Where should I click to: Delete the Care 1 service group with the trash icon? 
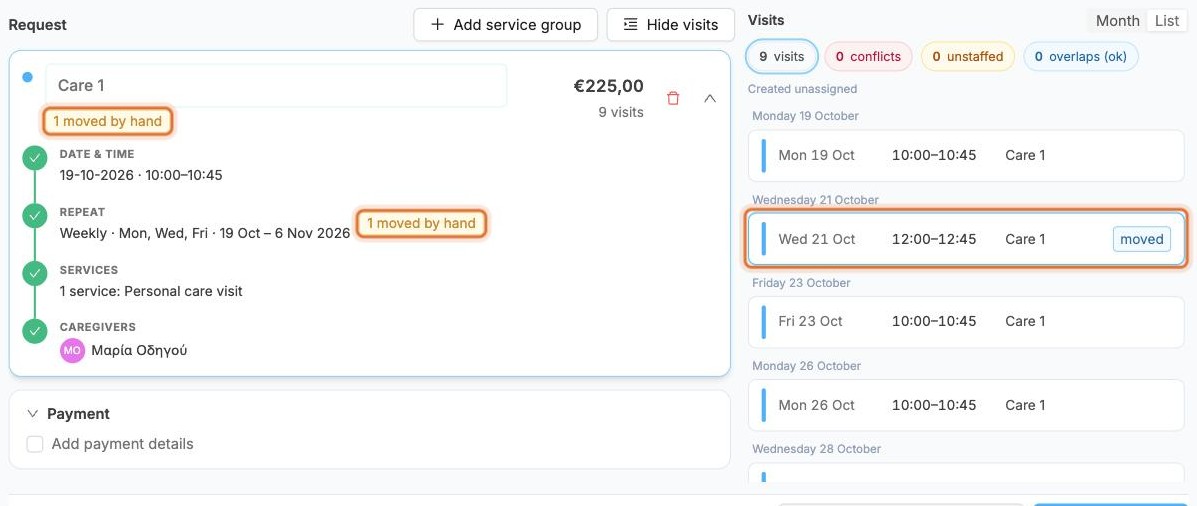pyautogui.click(x=673, y=98)
